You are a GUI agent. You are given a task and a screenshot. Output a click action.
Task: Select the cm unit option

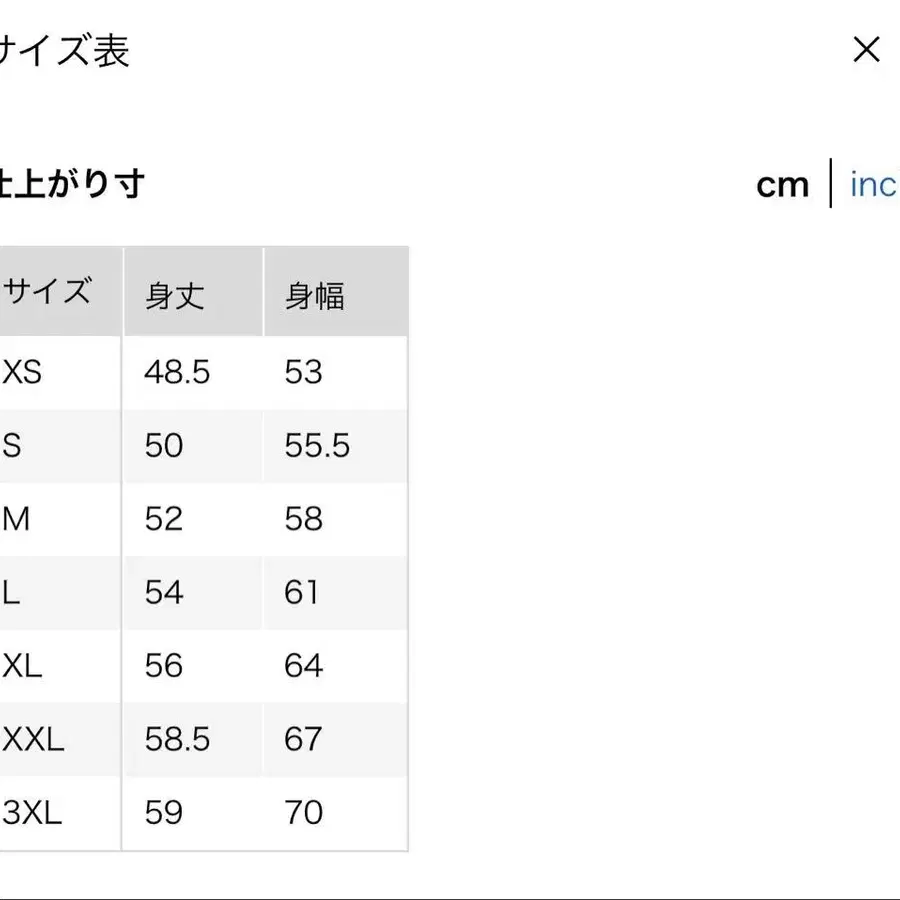coord(783,184)
